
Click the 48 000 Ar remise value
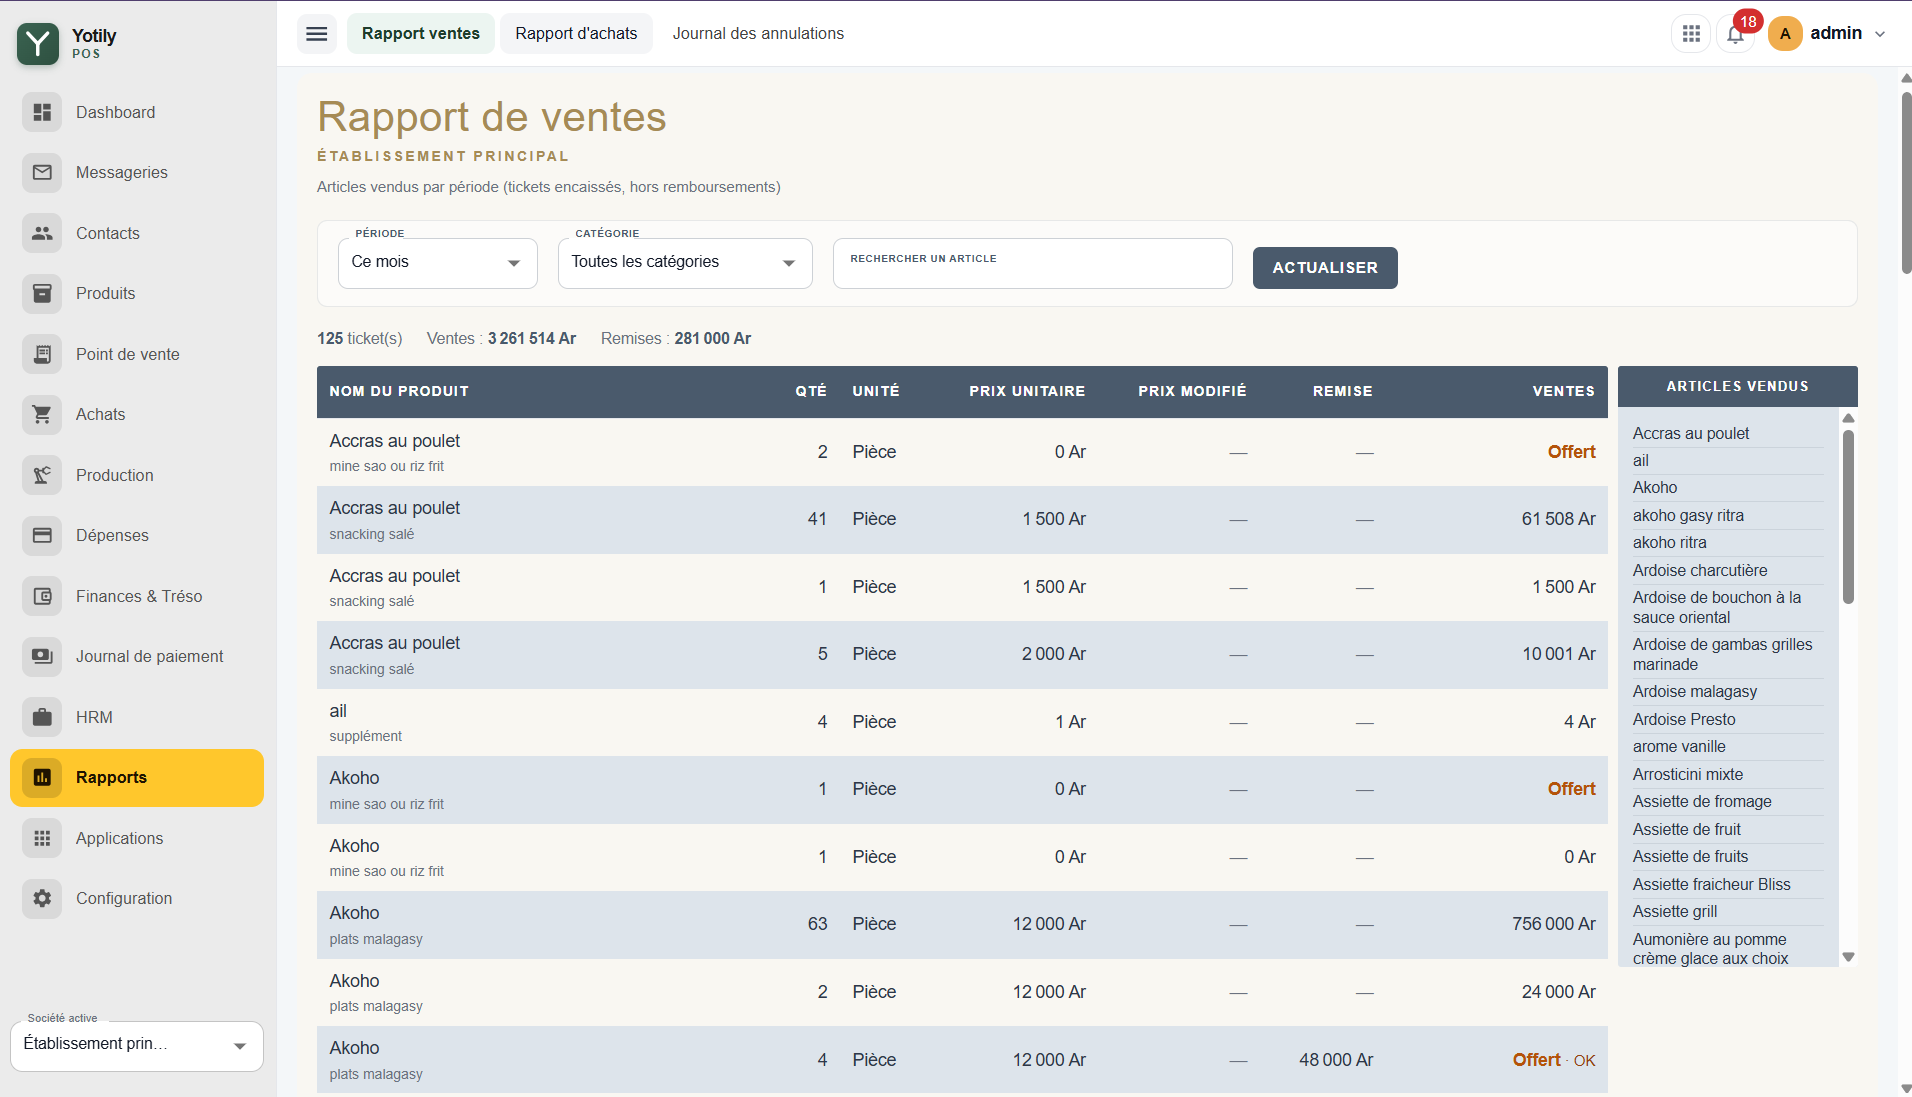pyautogui.click(x=1336, y=1060)
